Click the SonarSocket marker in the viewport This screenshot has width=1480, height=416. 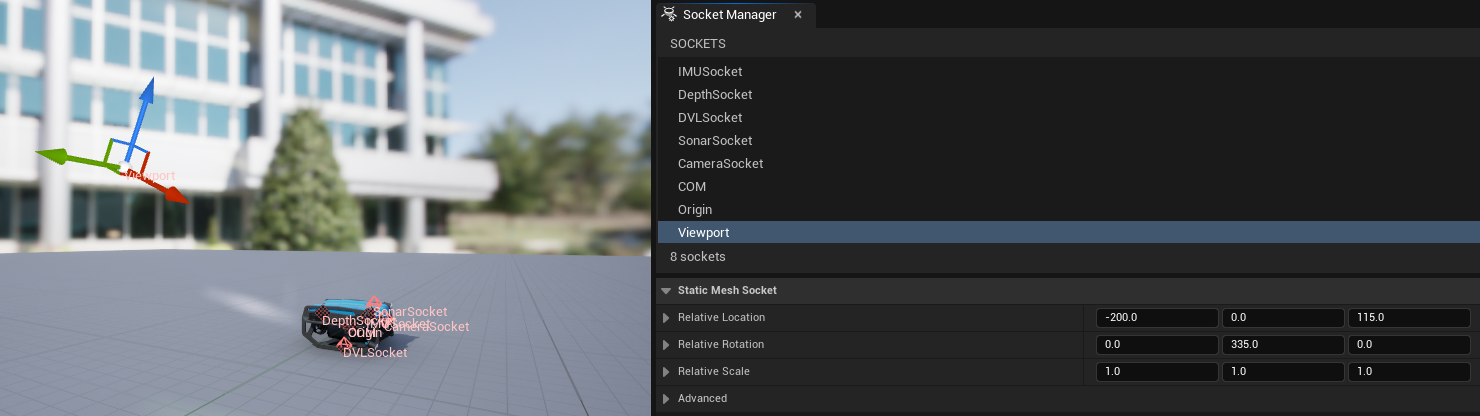click(x=373, y=302)
